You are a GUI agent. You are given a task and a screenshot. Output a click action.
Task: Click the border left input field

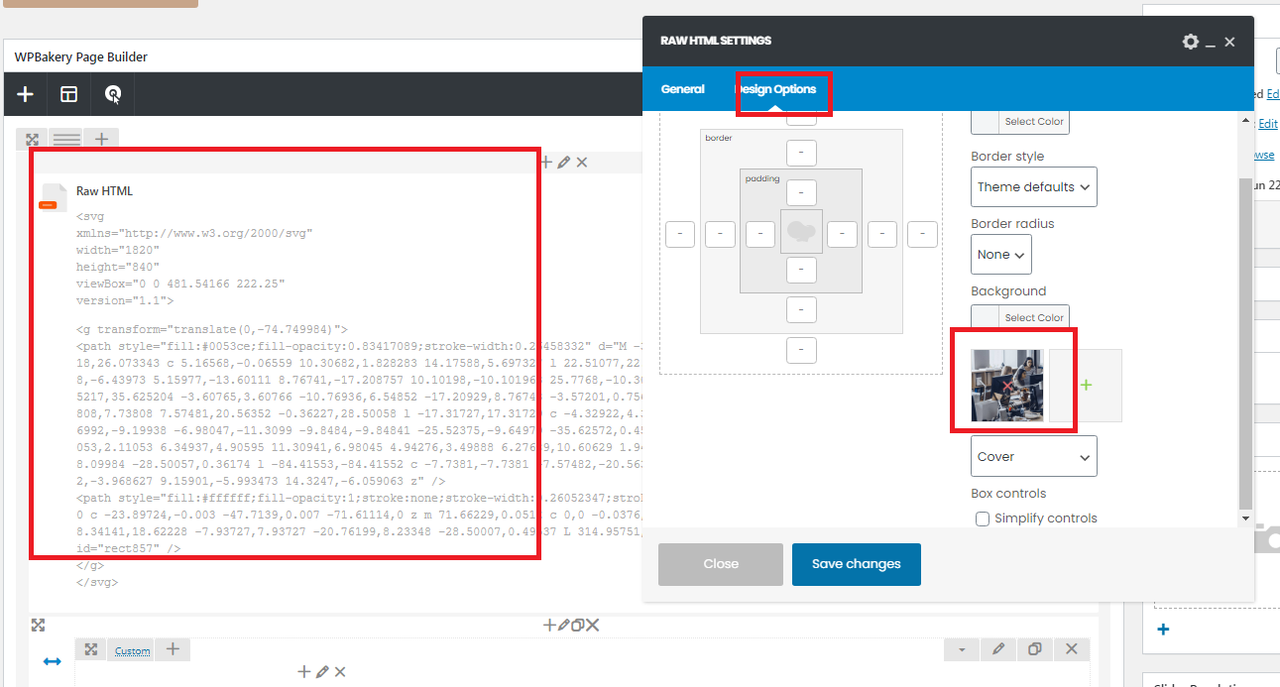[x=720, y=234]
